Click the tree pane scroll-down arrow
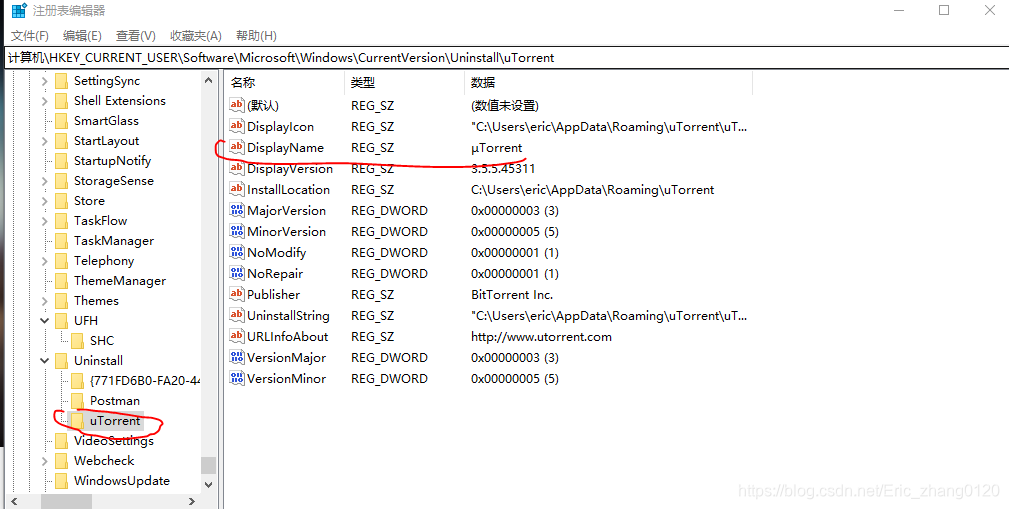This screenshot has width=1009, height=509. tap(208, 485)
